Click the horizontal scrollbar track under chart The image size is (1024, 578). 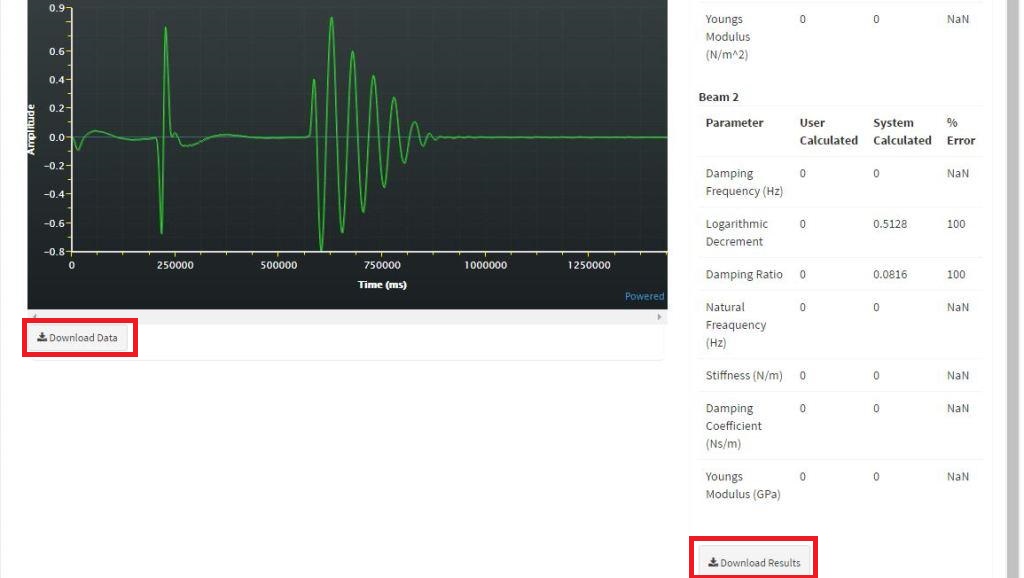pyautogui.click(x=347, y=317)
